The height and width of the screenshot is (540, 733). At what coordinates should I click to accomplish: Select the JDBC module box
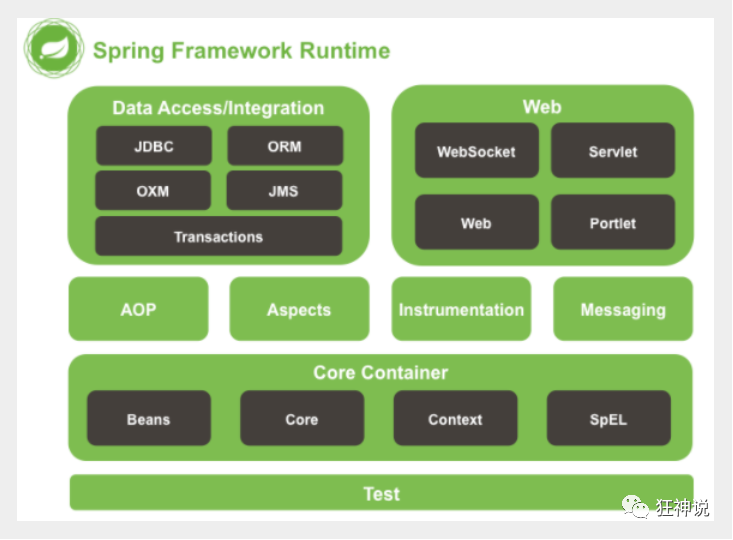tap(154, 146)
